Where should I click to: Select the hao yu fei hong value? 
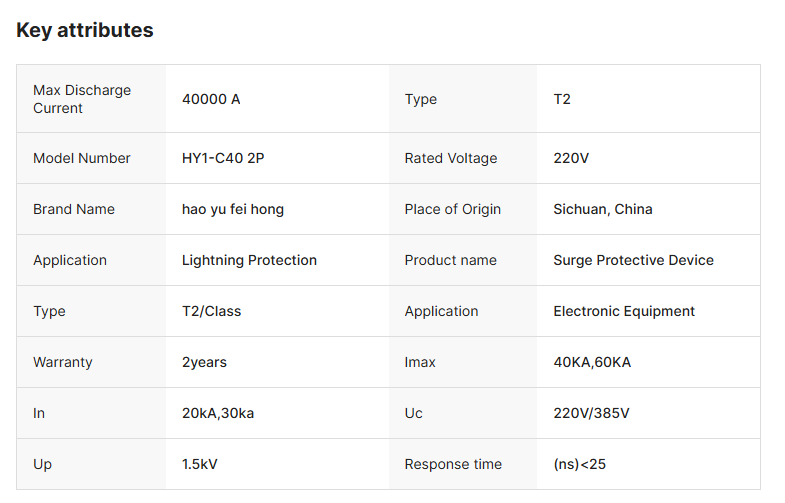coord(233,209)
